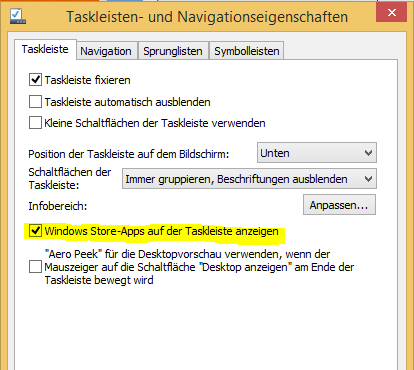The width and height of the screenshot is (414, 370).
Task: Expand the Immer gruppieren dropdown
Action: [x=249, y=179]
